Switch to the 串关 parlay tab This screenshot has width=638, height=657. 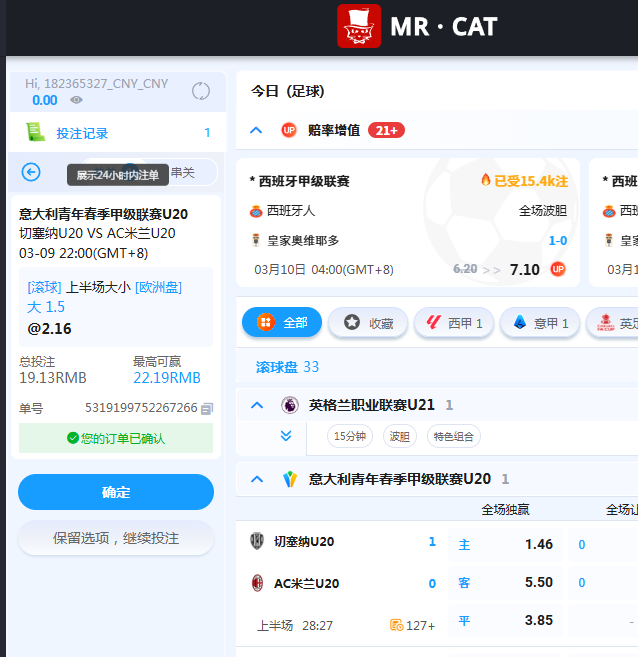(183, 172)
